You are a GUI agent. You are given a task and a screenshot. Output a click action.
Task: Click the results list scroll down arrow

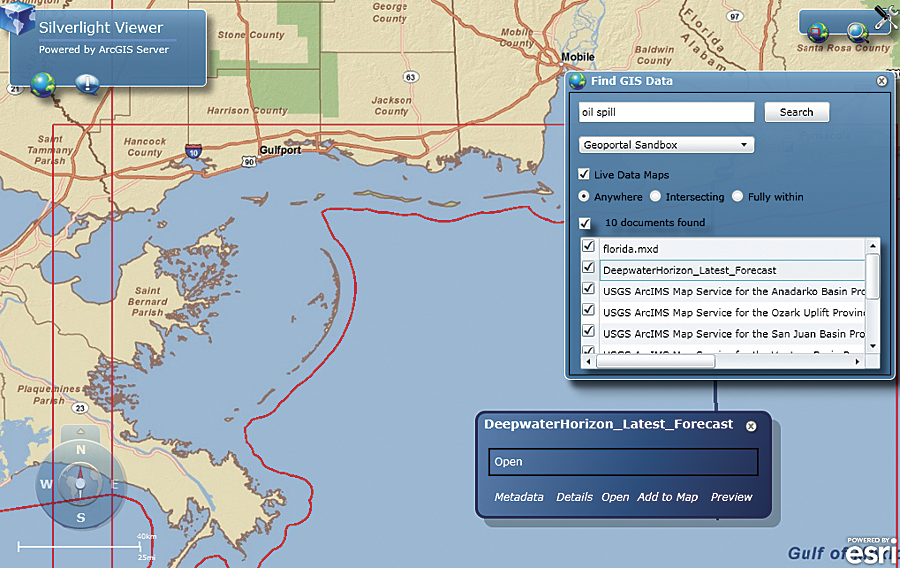coord(872,346)
